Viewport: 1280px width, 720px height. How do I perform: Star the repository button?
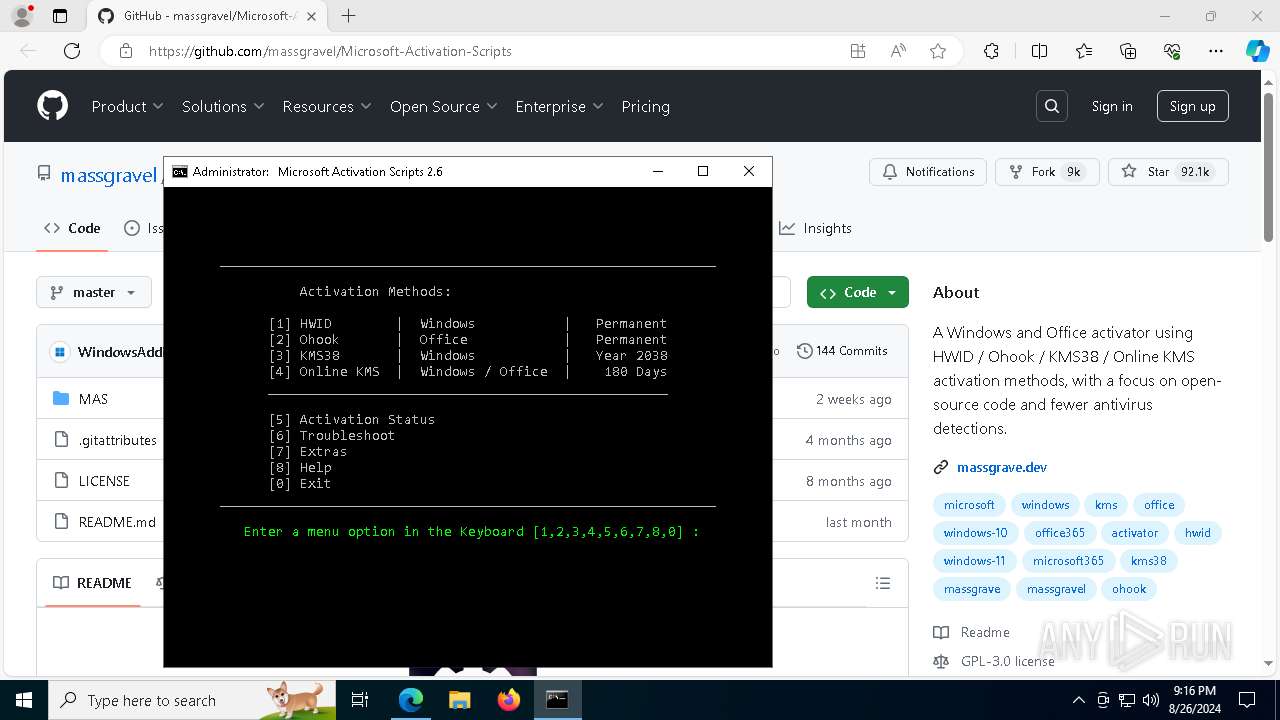(x=1168, y=172)
